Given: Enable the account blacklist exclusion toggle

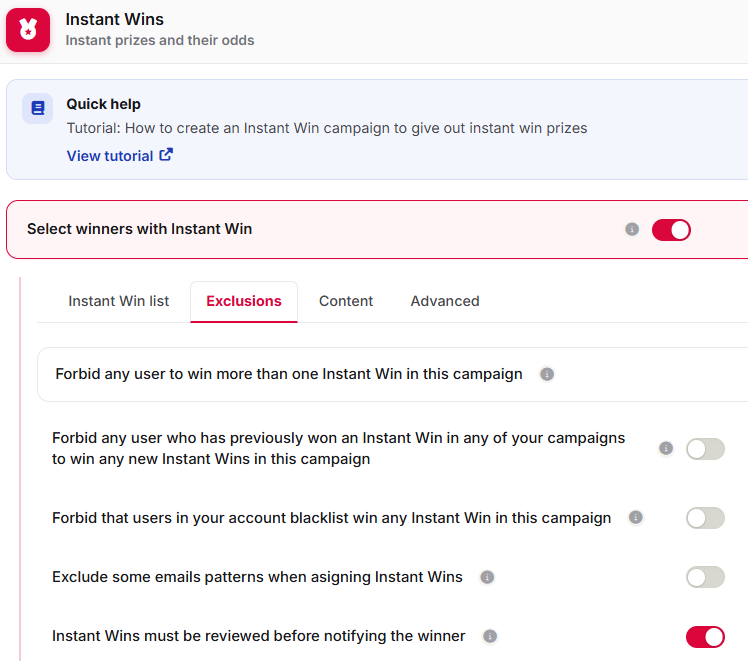Looking at the screenshot, I should [x=705, y=518].
